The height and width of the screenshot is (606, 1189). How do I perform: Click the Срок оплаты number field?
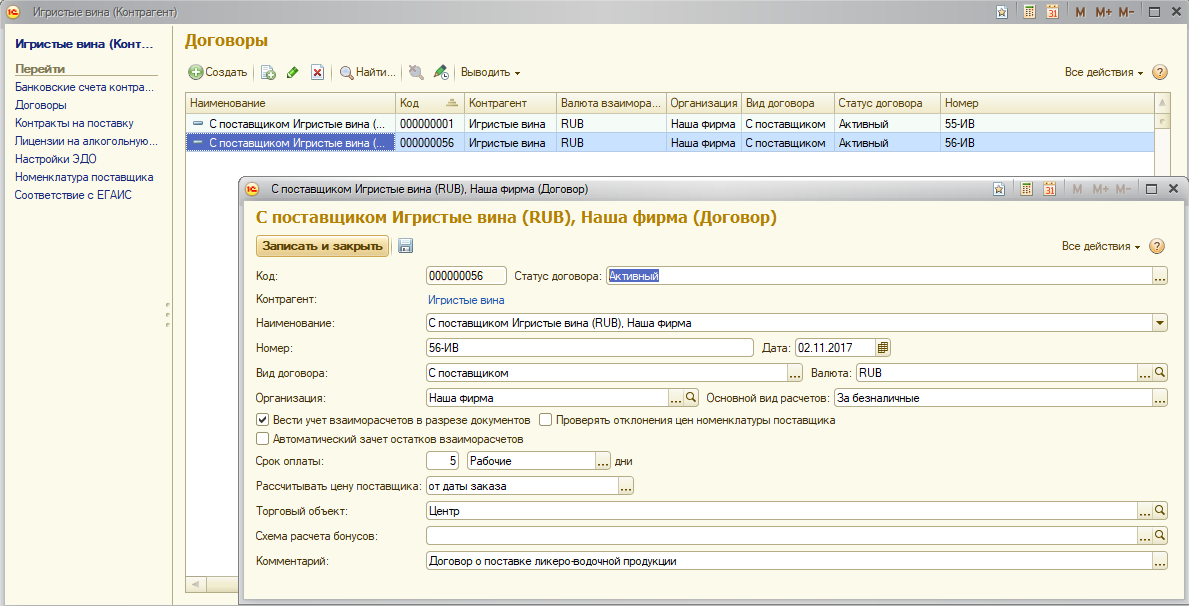(x=444, y=460)
